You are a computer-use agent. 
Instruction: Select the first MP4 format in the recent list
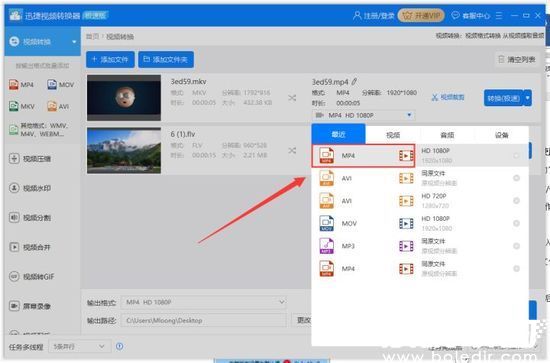coord(363,155)
